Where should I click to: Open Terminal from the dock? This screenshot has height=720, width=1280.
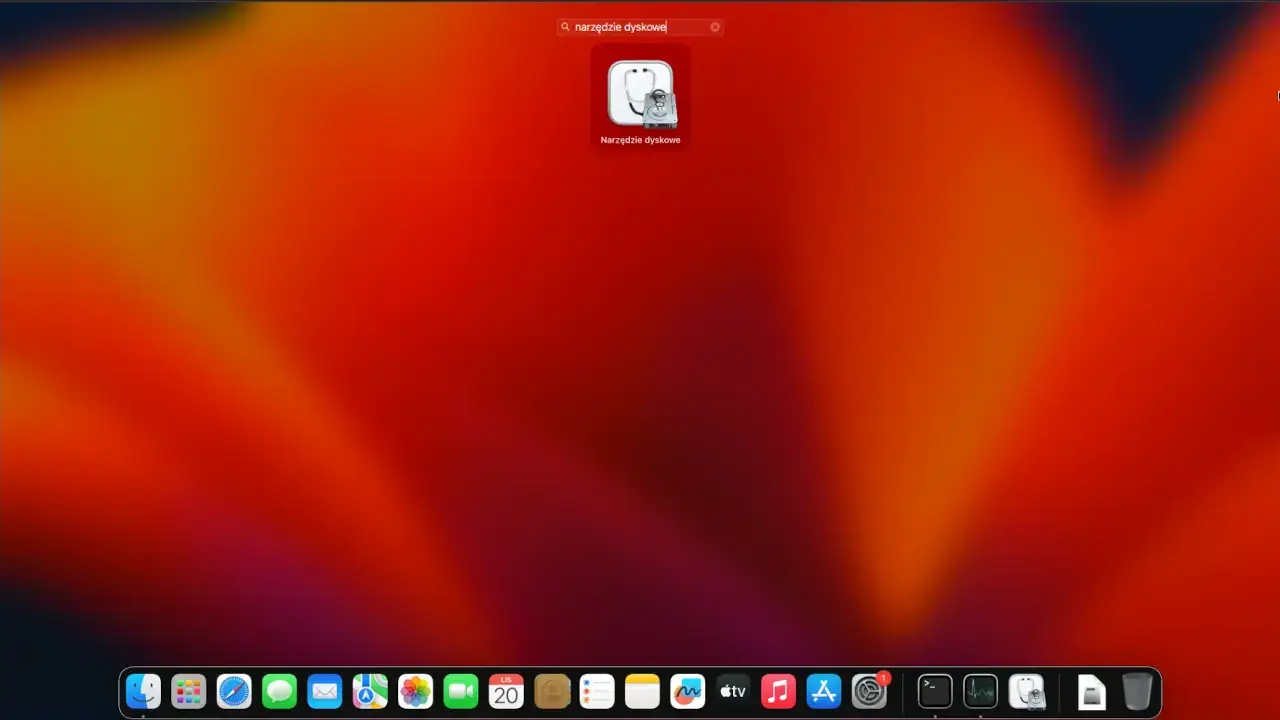click(x=934, y=691)
